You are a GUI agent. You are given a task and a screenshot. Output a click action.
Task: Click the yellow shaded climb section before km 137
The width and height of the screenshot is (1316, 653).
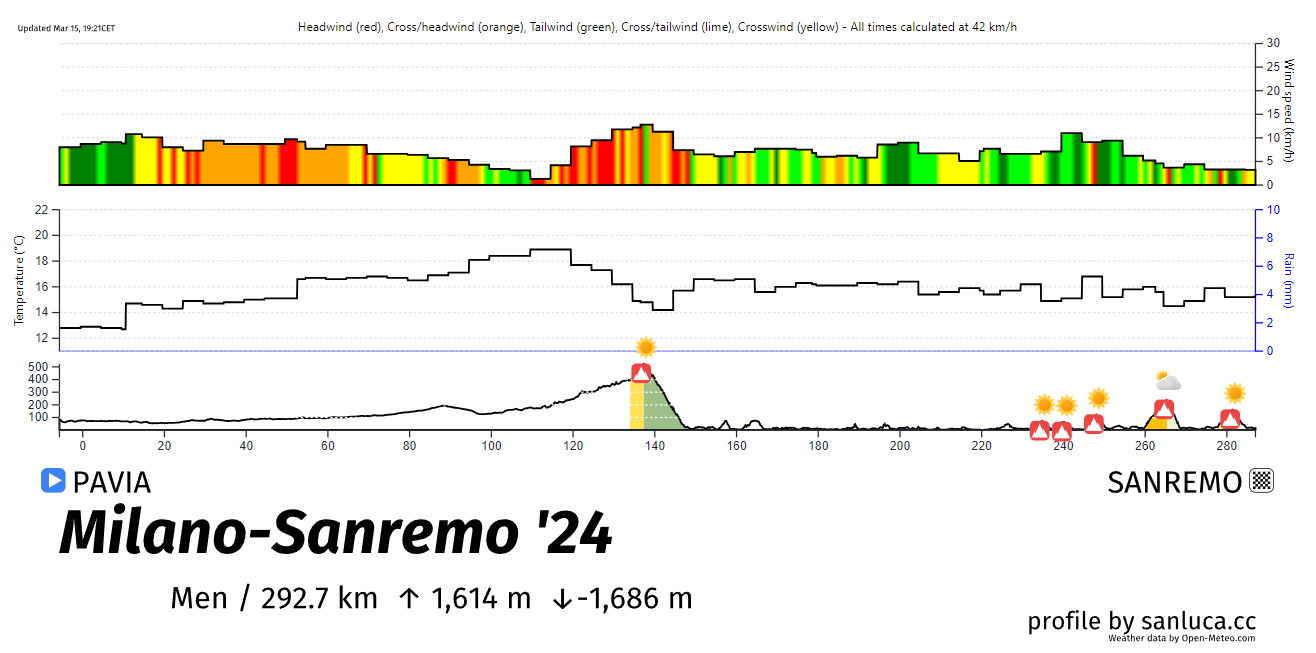[636, 405]
